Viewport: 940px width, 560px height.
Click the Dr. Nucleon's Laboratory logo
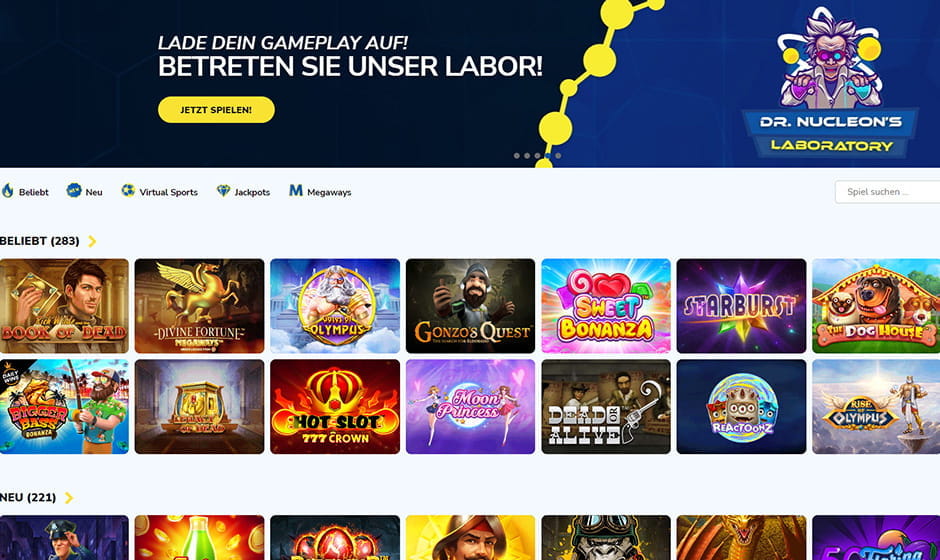click(830, 84)
